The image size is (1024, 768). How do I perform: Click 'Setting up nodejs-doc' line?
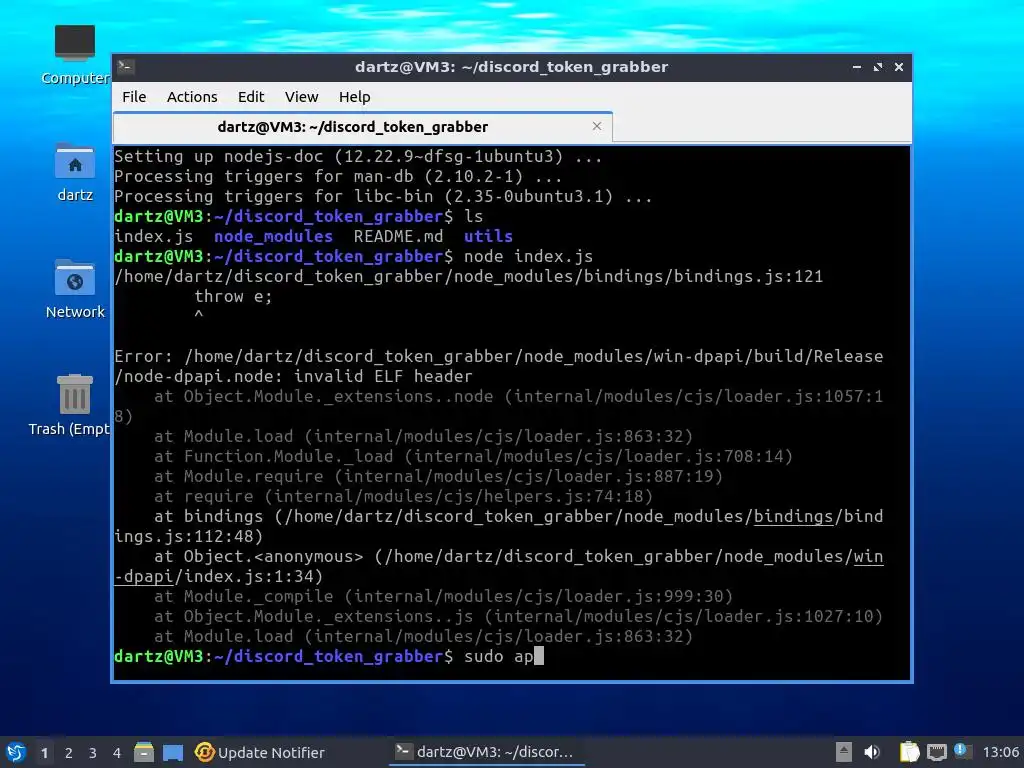(x=358, y=157)
